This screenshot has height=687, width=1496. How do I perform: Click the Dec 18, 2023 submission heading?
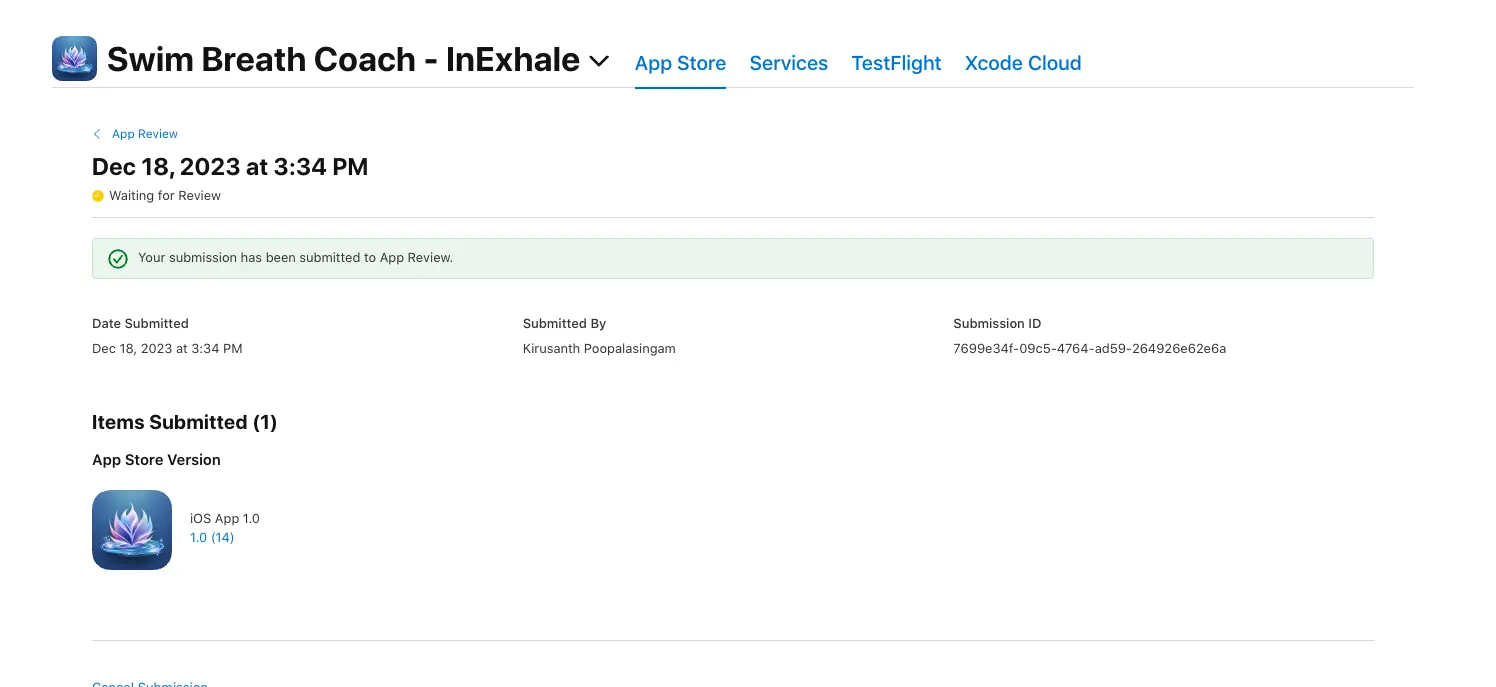(230, 167)
